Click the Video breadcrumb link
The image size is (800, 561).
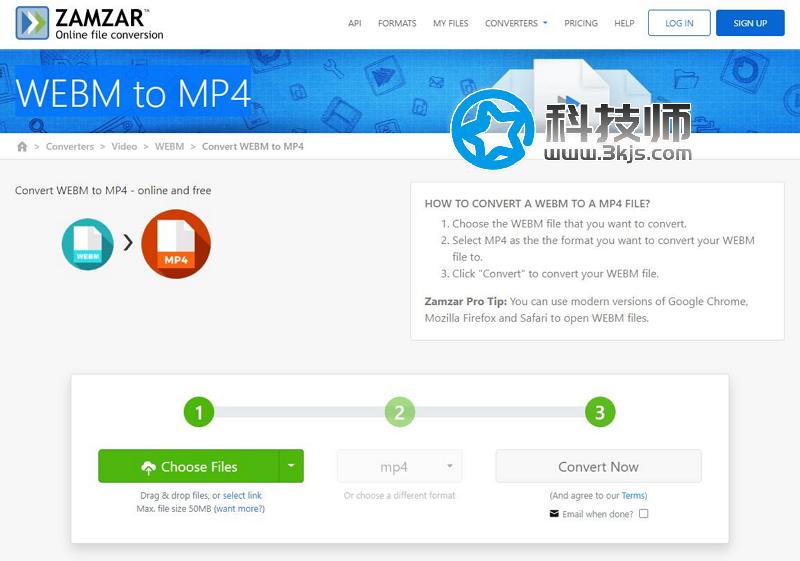tap(124, 146)
